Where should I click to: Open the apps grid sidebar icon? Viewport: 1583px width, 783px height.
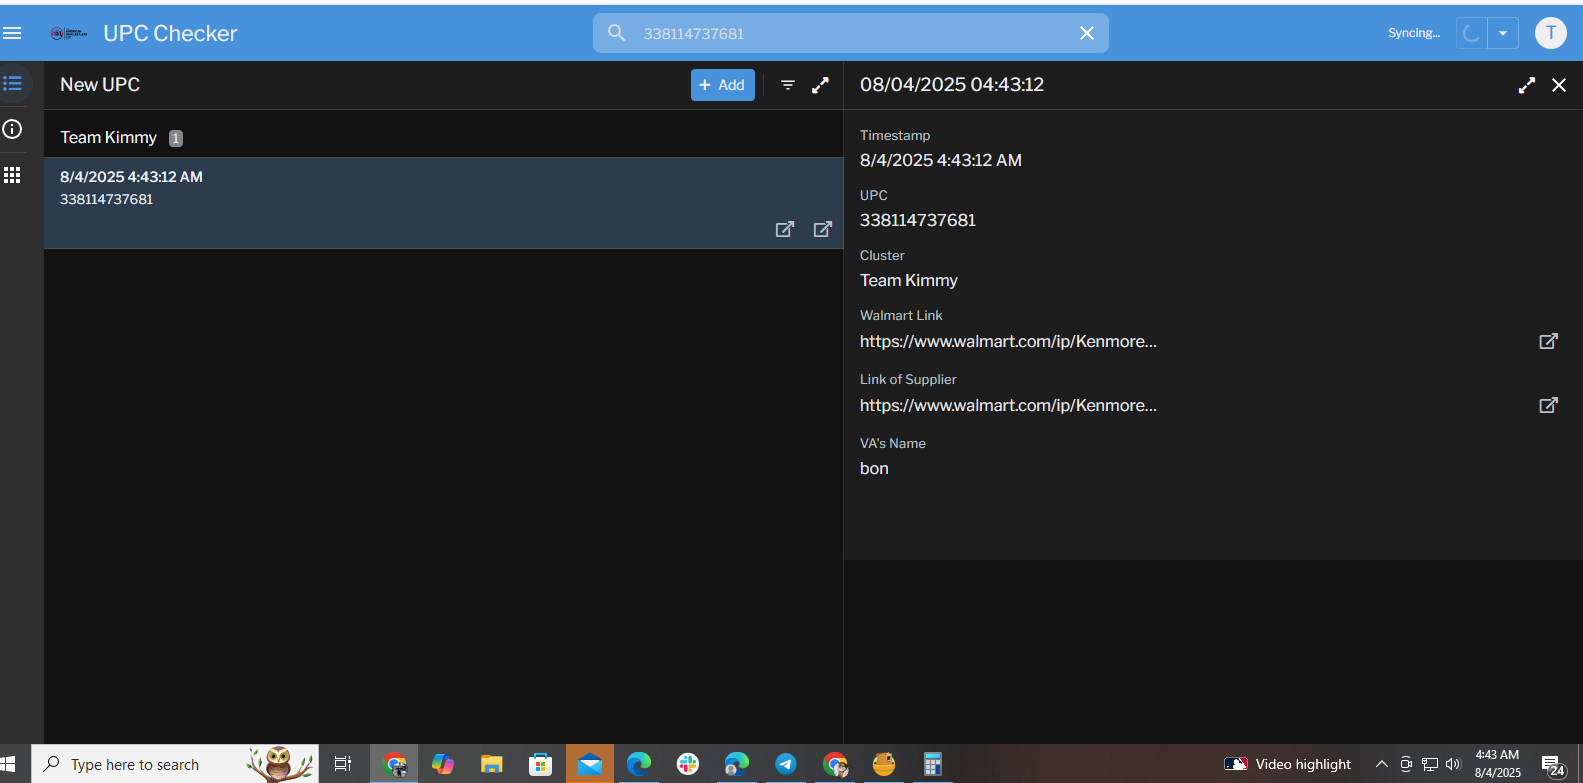tap(13, 175)
